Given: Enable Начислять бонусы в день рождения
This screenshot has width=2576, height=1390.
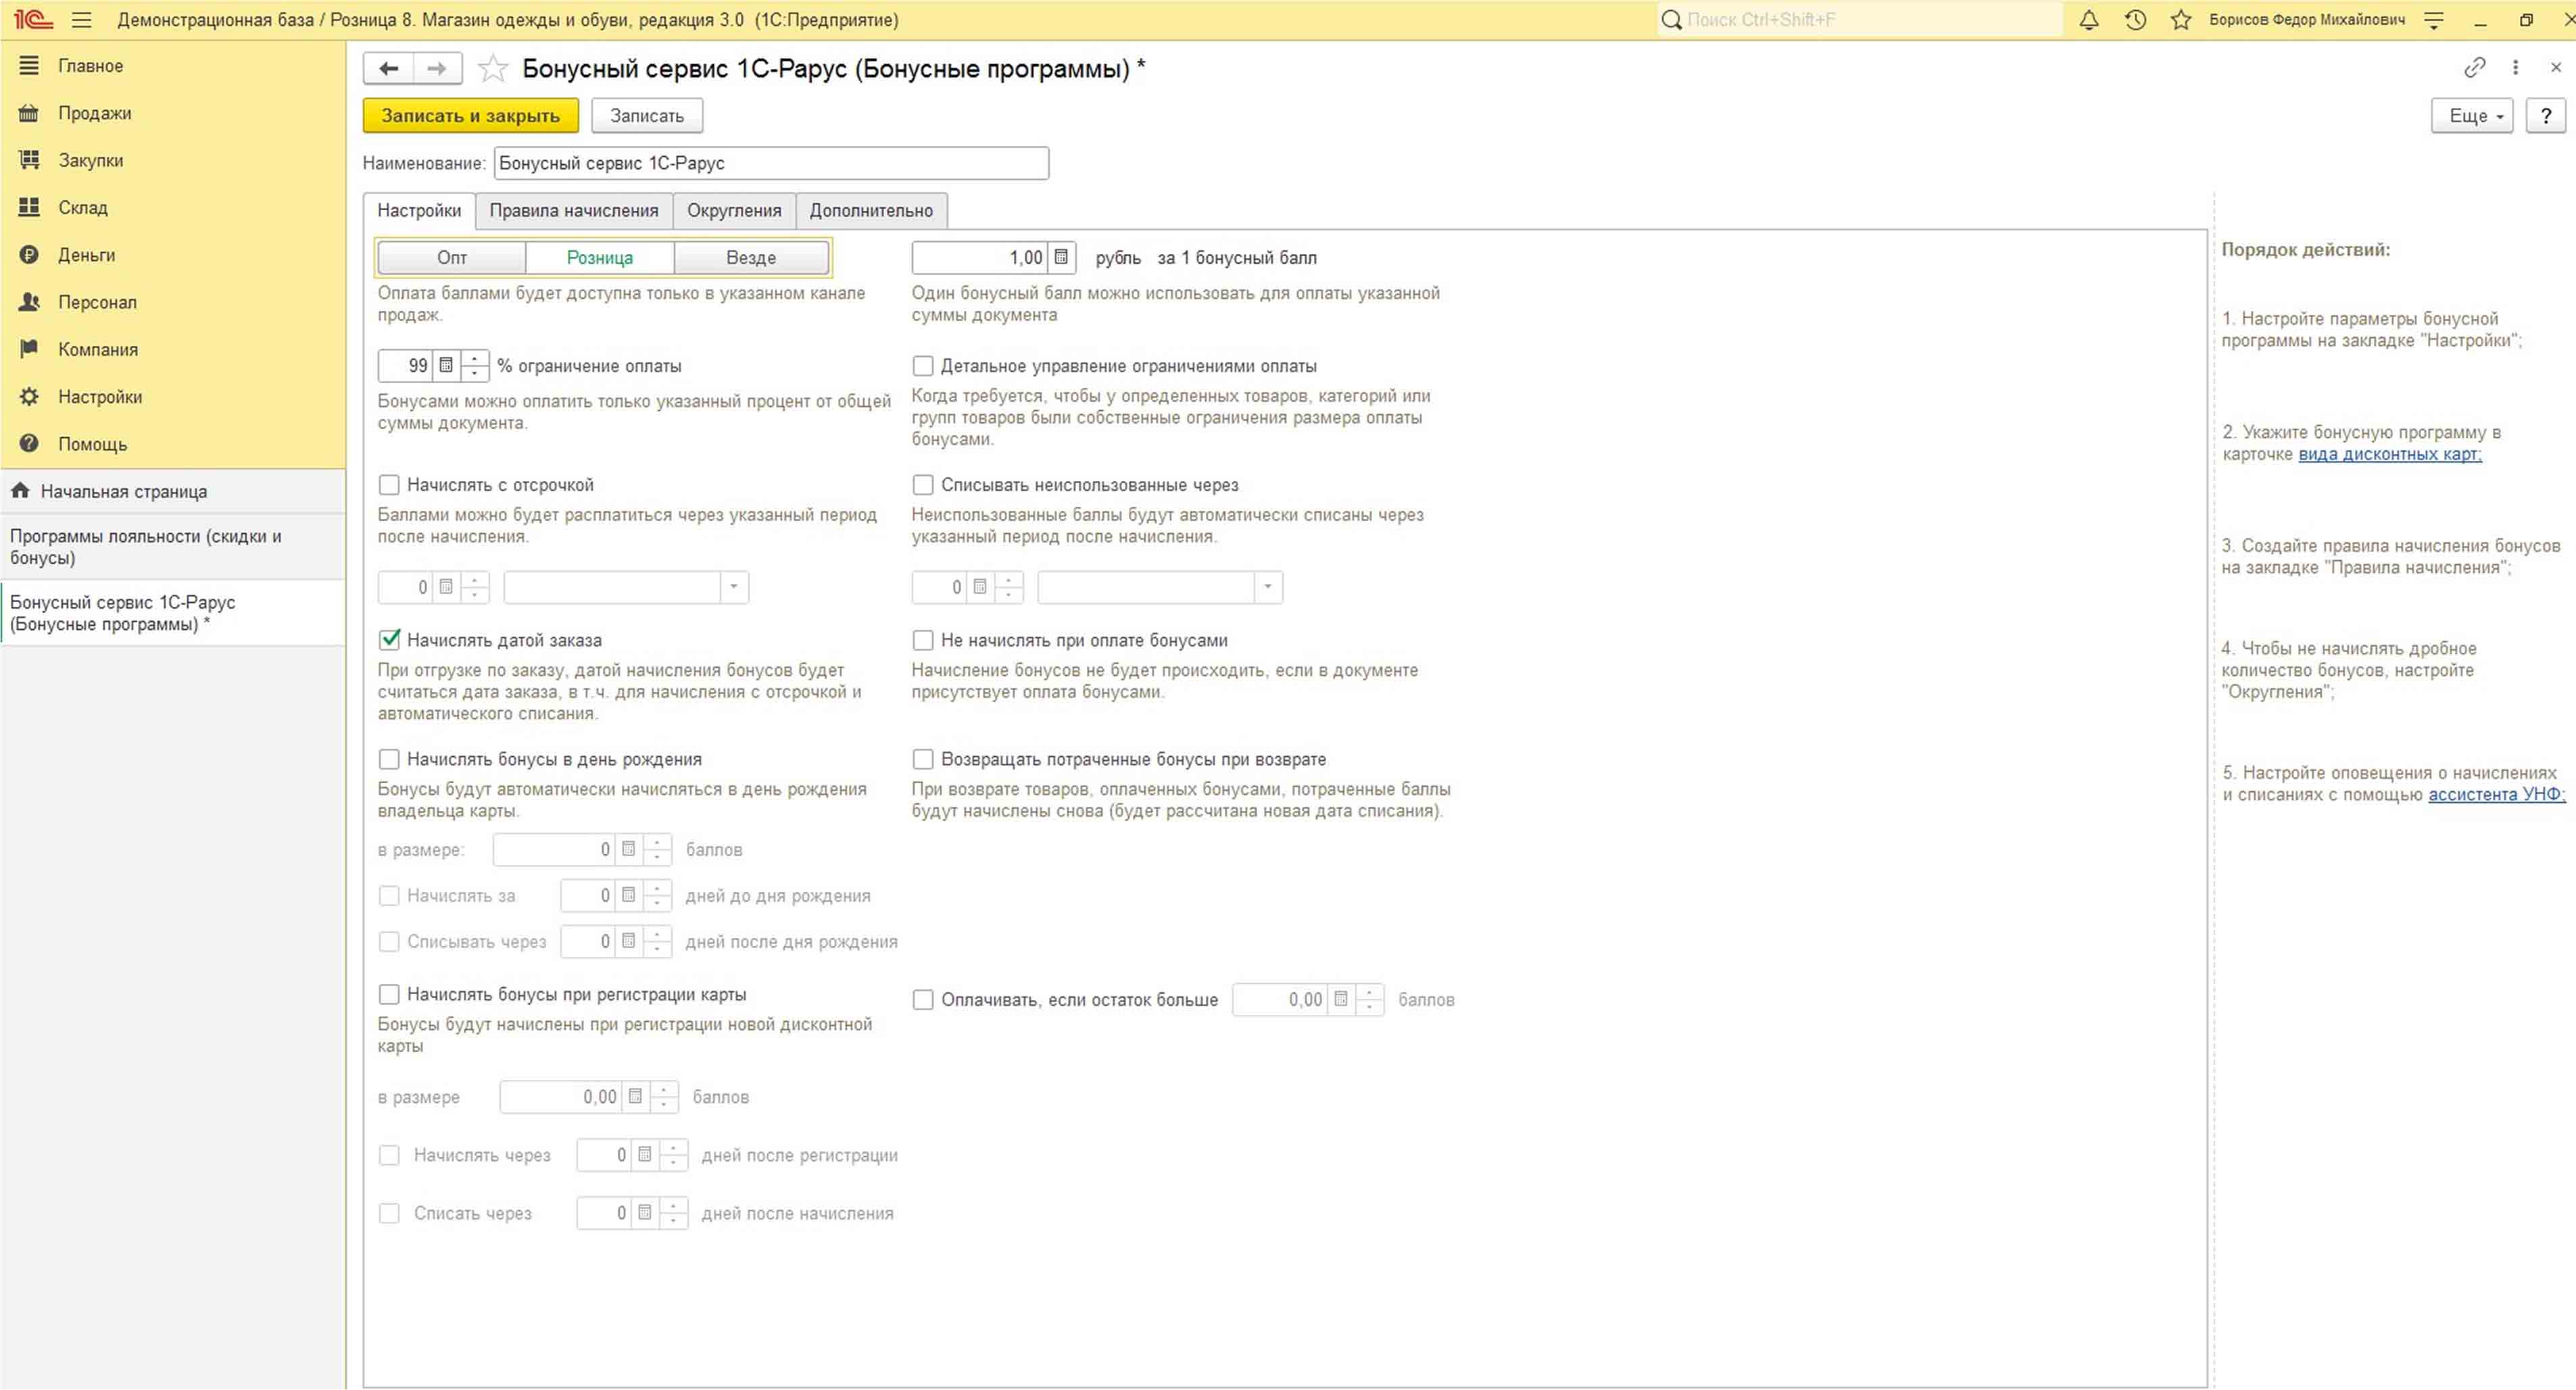Looking at the screenshot, I should [389, 759].
